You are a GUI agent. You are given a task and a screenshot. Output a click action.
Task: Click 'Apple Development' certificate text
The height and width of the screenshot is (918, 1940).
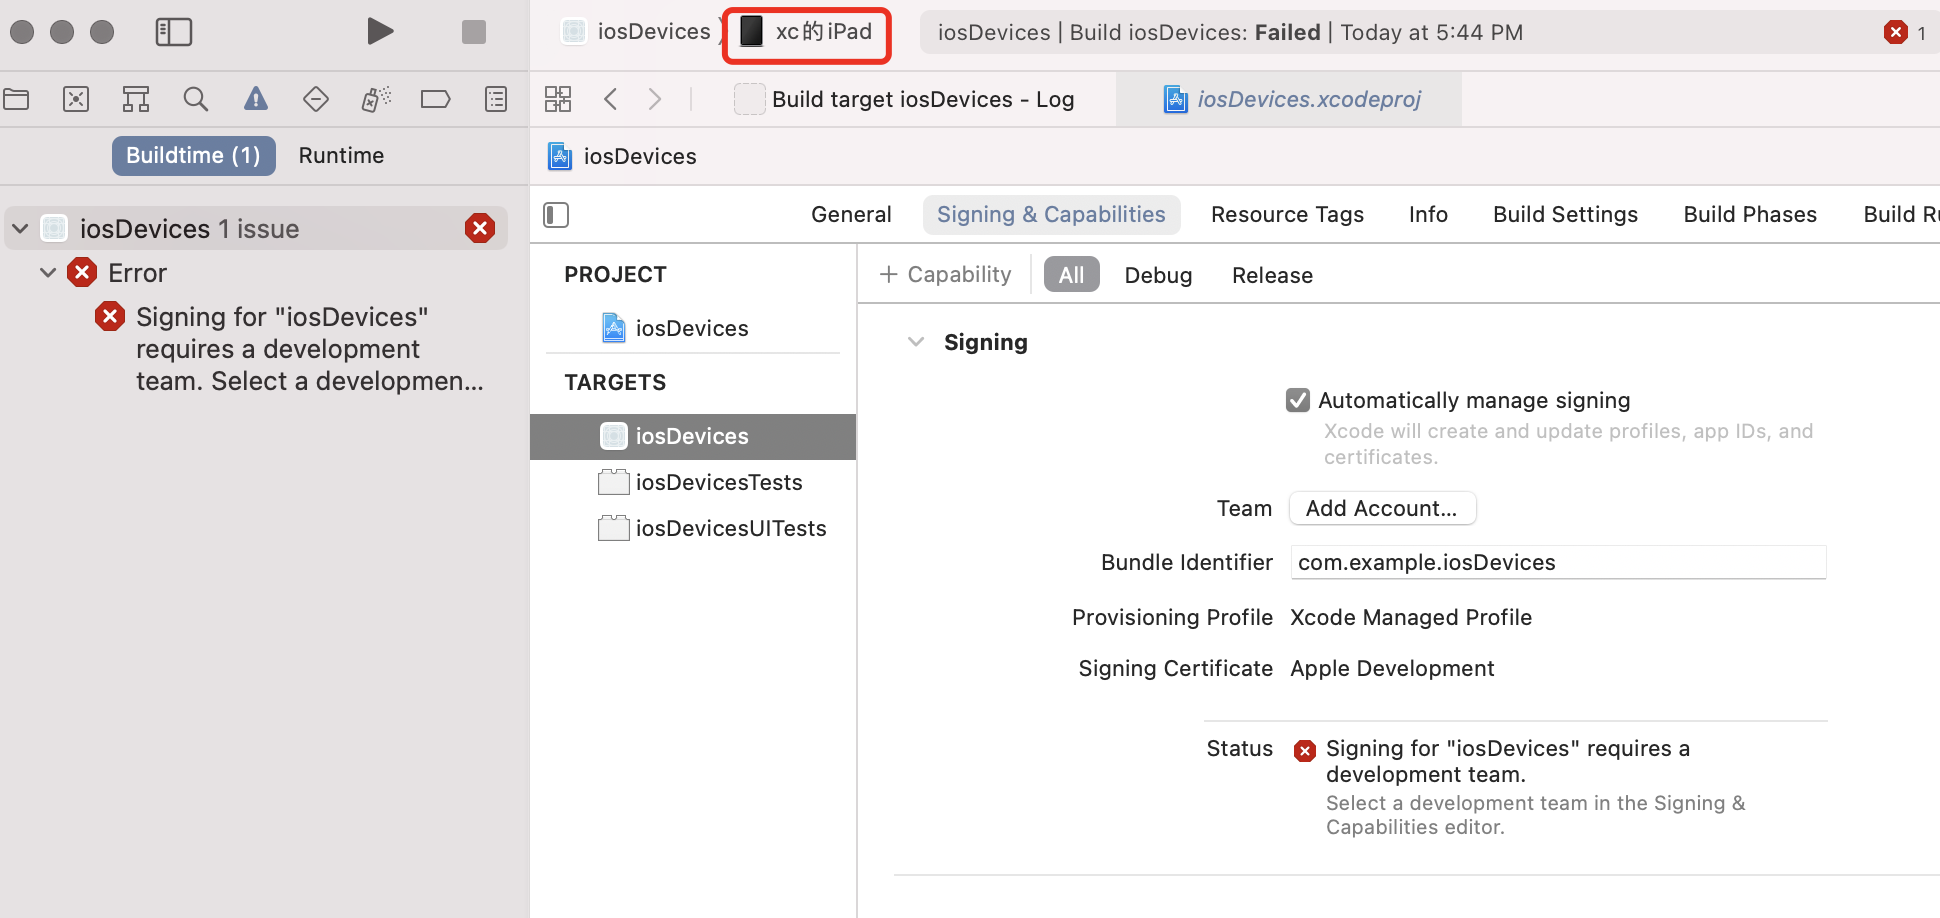pos(1392,669)
